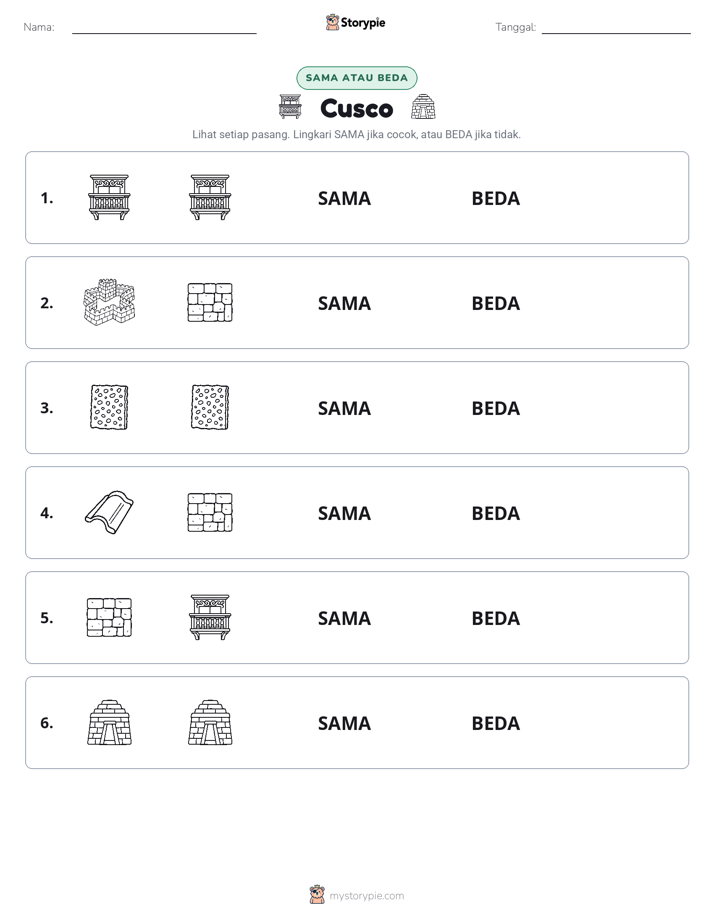Choose BEDA for question 4
The width and height of the screenshot is (714, 924).
click(495, 513)
